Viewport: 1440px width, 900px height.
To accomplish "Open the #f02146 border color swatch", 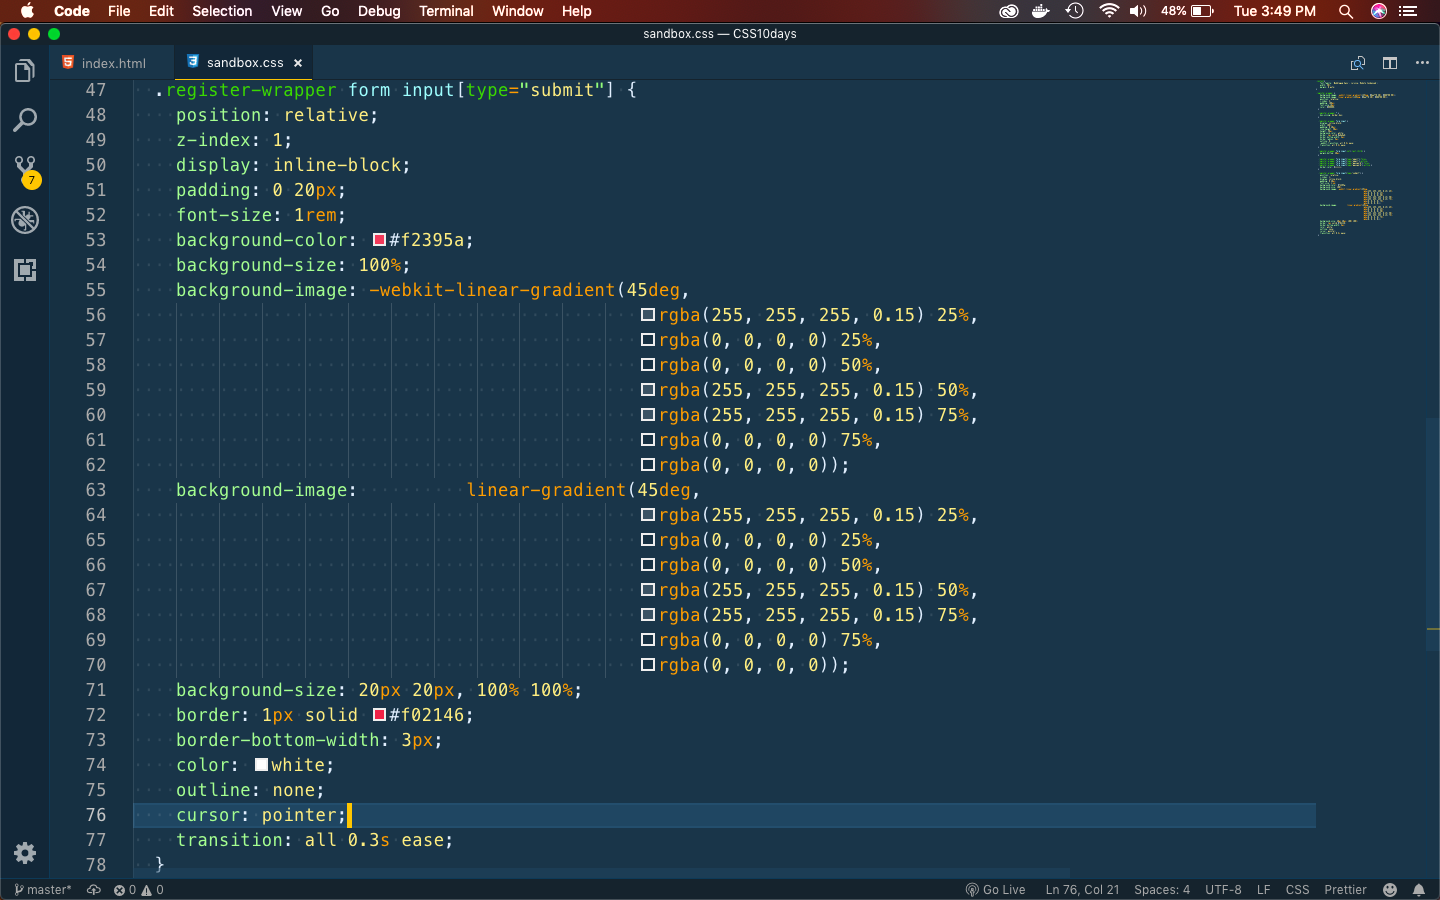I will [379, 715].
